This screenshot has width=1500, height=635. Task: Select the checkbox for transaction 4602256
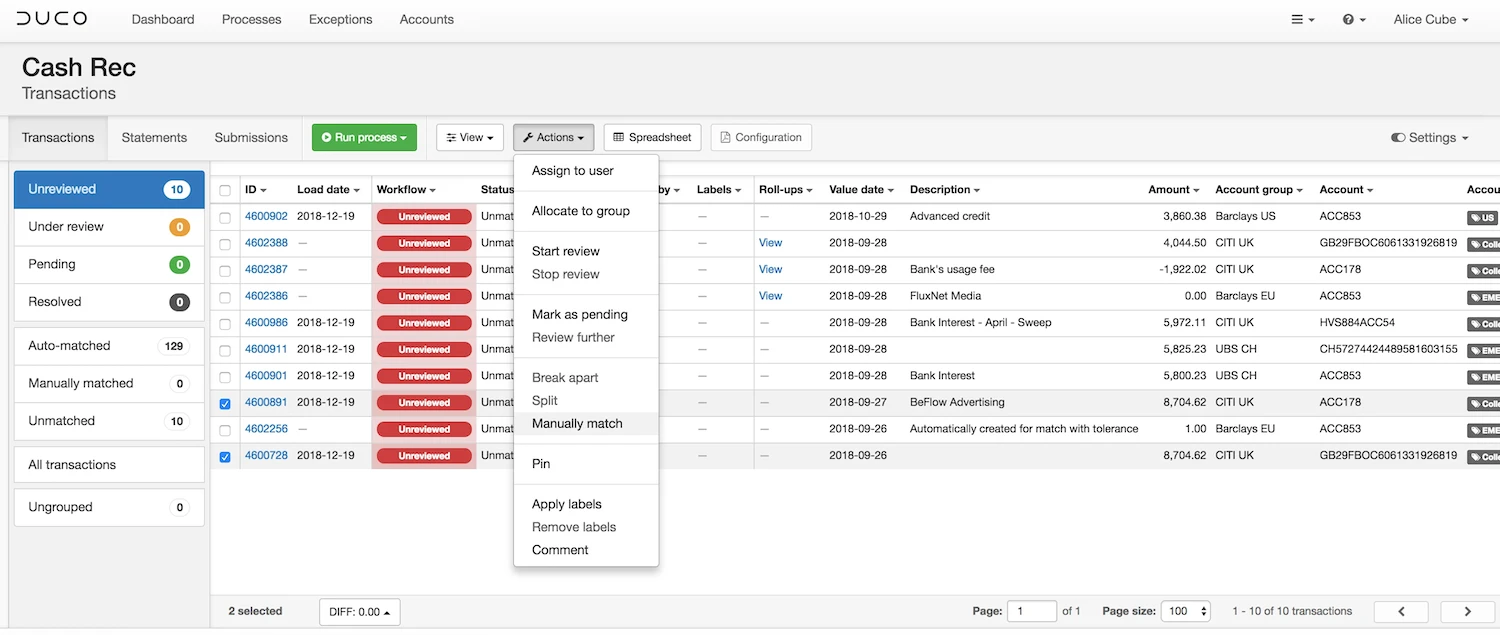pos(225,430)
